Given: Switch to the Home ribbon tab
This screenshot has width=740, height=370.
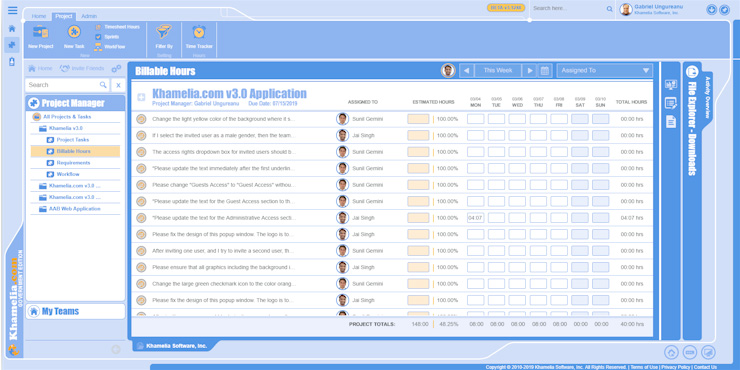Looking at the screenshot, I should (x=39, y=17).
